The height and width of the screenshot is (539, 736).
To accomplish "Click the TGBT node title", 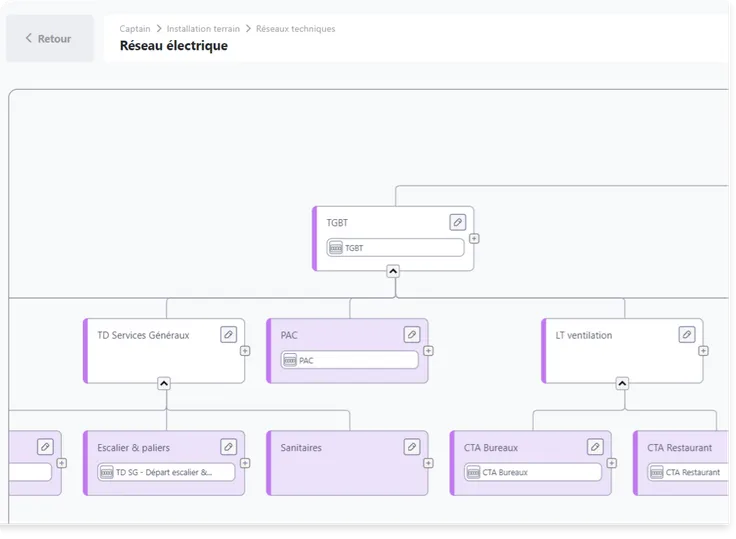I will coord(337,223).
